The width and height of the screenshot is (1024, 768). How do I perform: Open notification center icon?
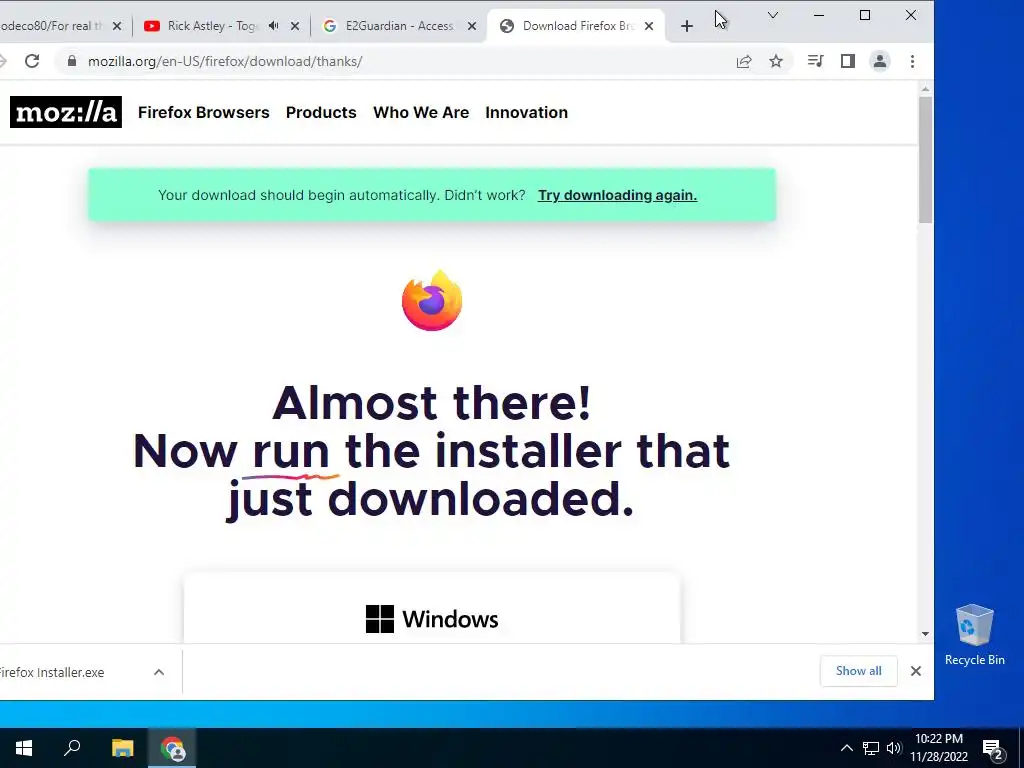tap(992, 749)
